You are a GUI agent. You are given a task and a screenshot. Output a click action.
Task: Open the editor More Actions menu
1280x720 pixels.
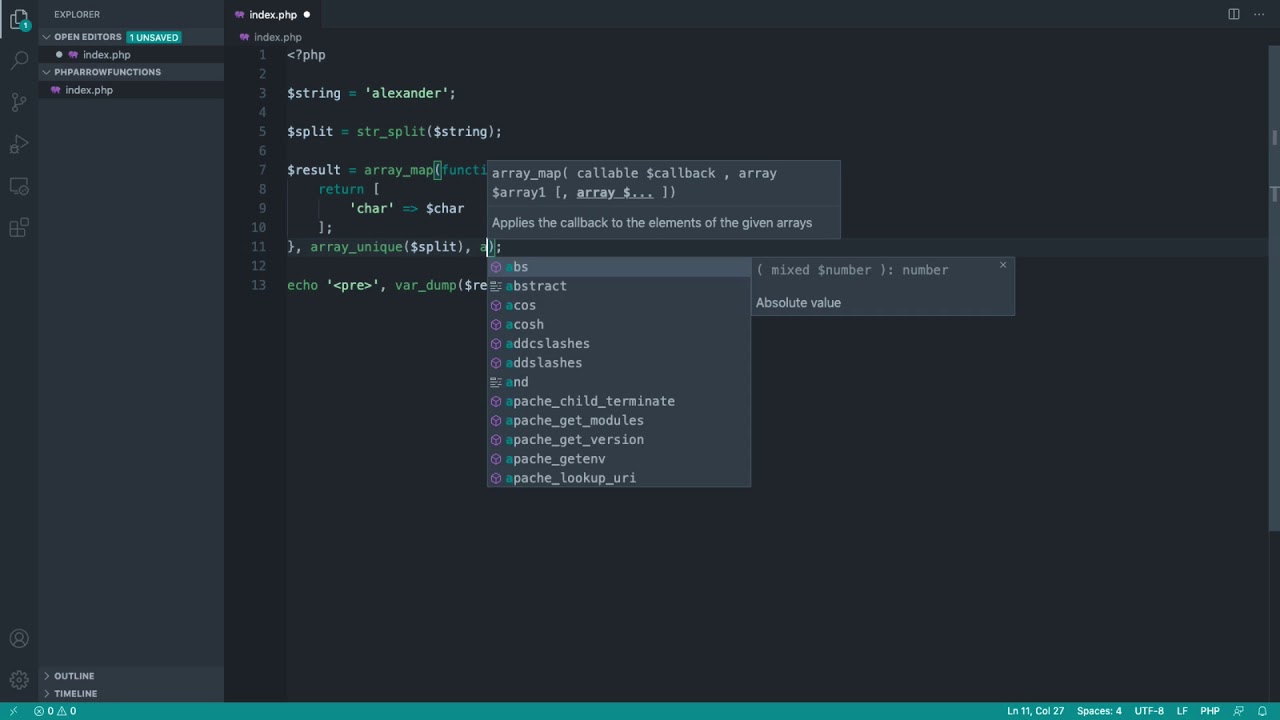(1260, 14)
